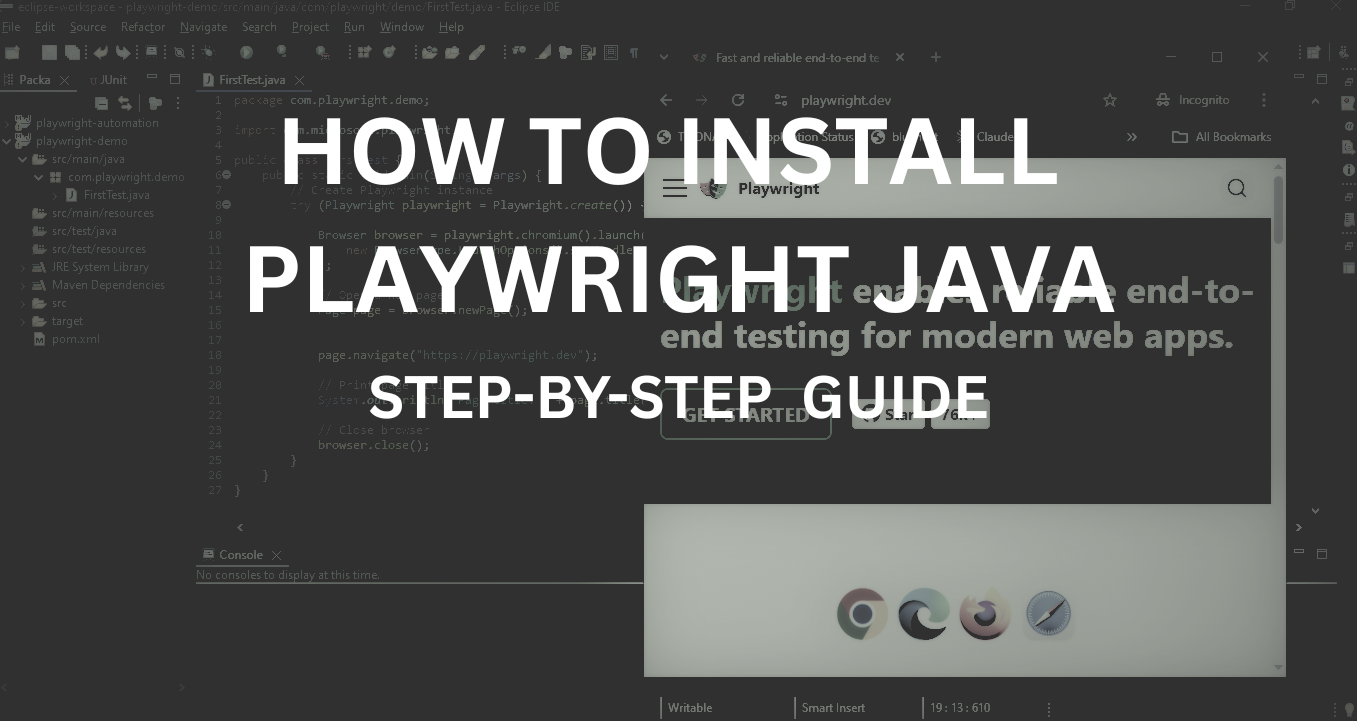
Task: Collapse the com.playwright.demo package
Action: pos(38,177)
